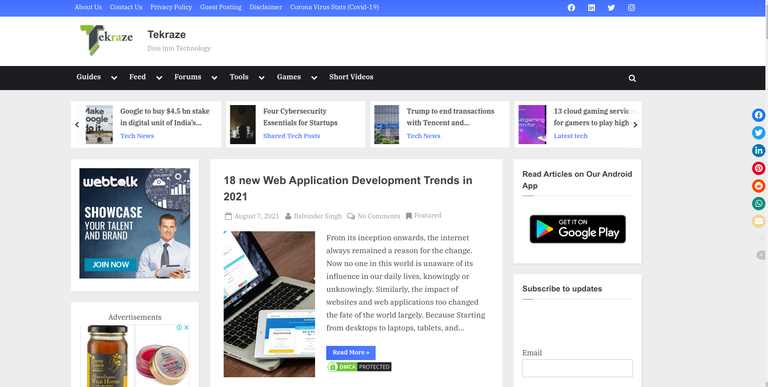768x387 pixels.
Task: Click the Tekraze logo image
Action: click(x=106, y=40)
